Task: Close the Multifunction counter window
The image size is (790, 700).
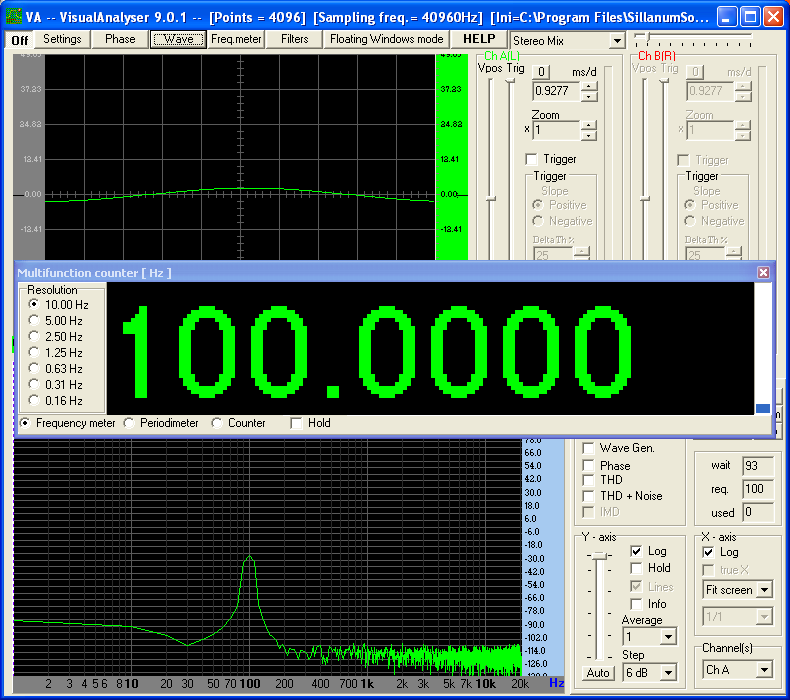Action: point(763,272)
